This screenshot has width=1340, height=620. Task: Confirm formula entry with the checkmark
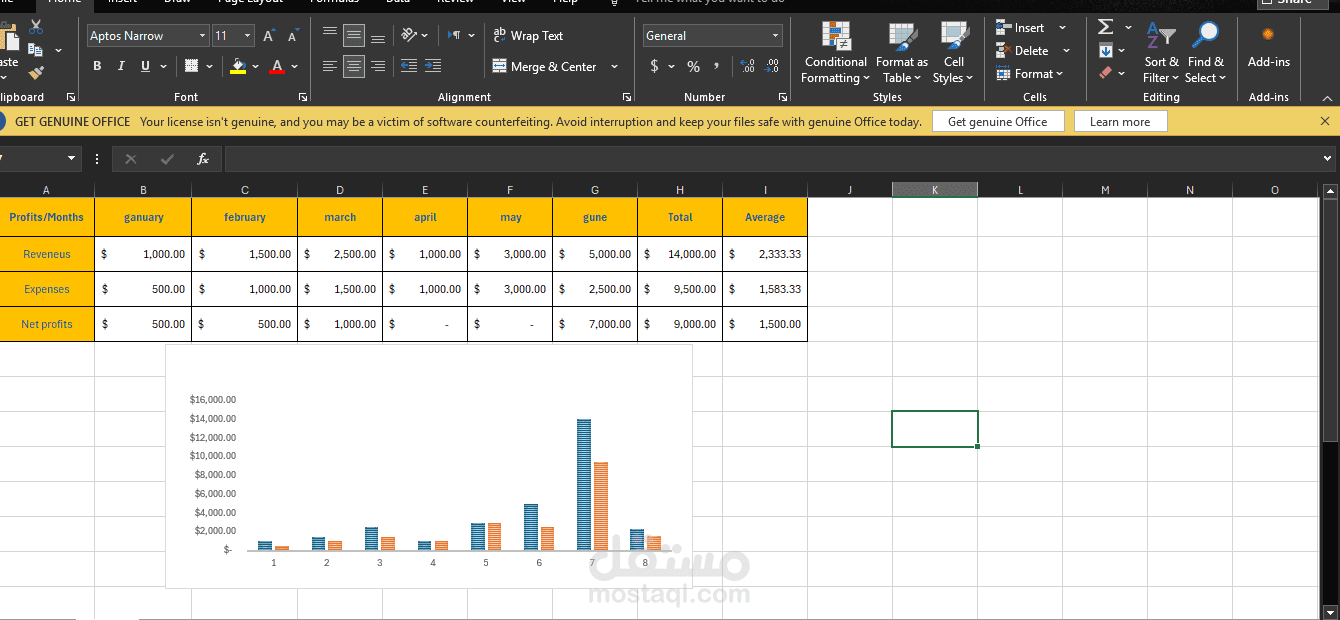click(x=167, y=159)
